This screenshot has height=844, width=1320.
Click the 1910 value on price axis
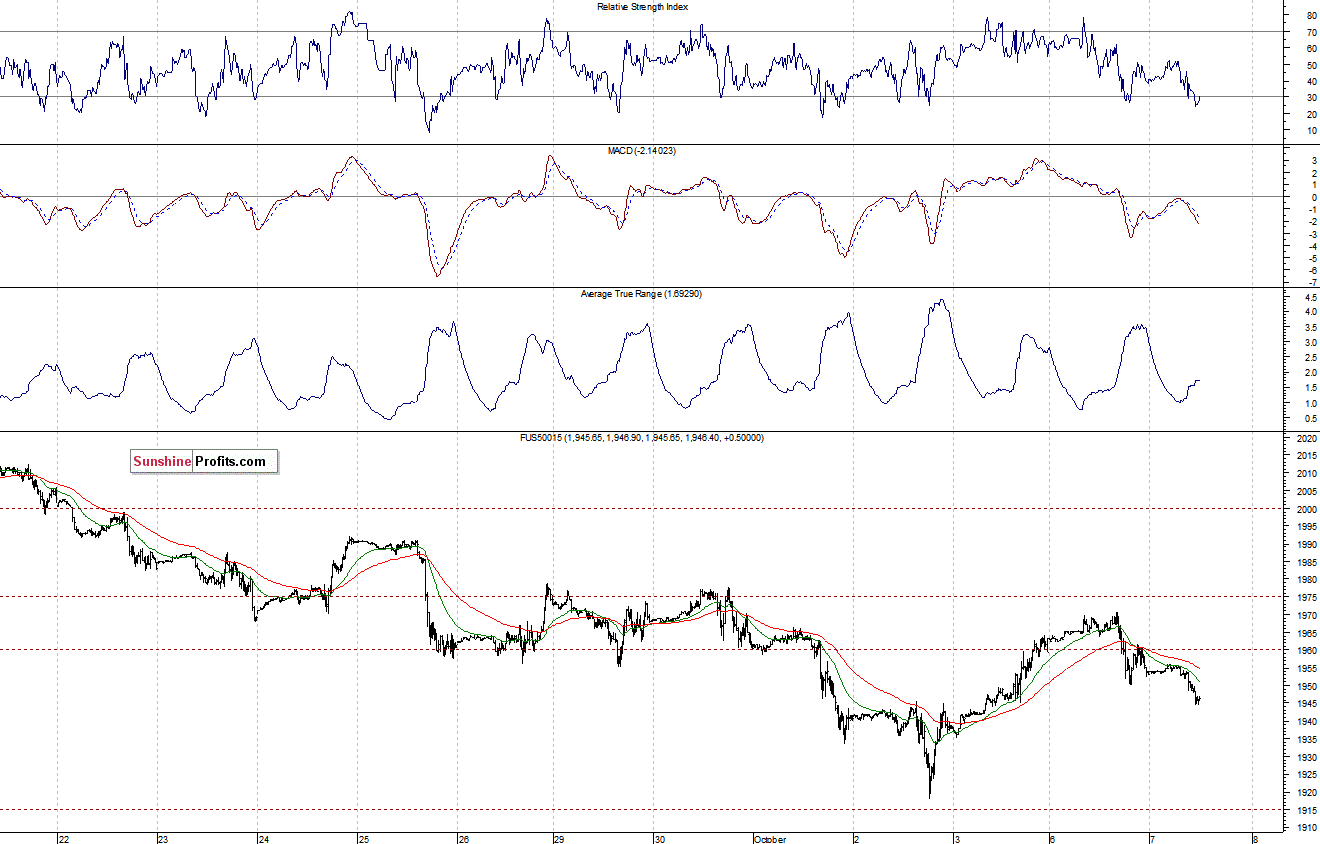[x=1305, y=828]
